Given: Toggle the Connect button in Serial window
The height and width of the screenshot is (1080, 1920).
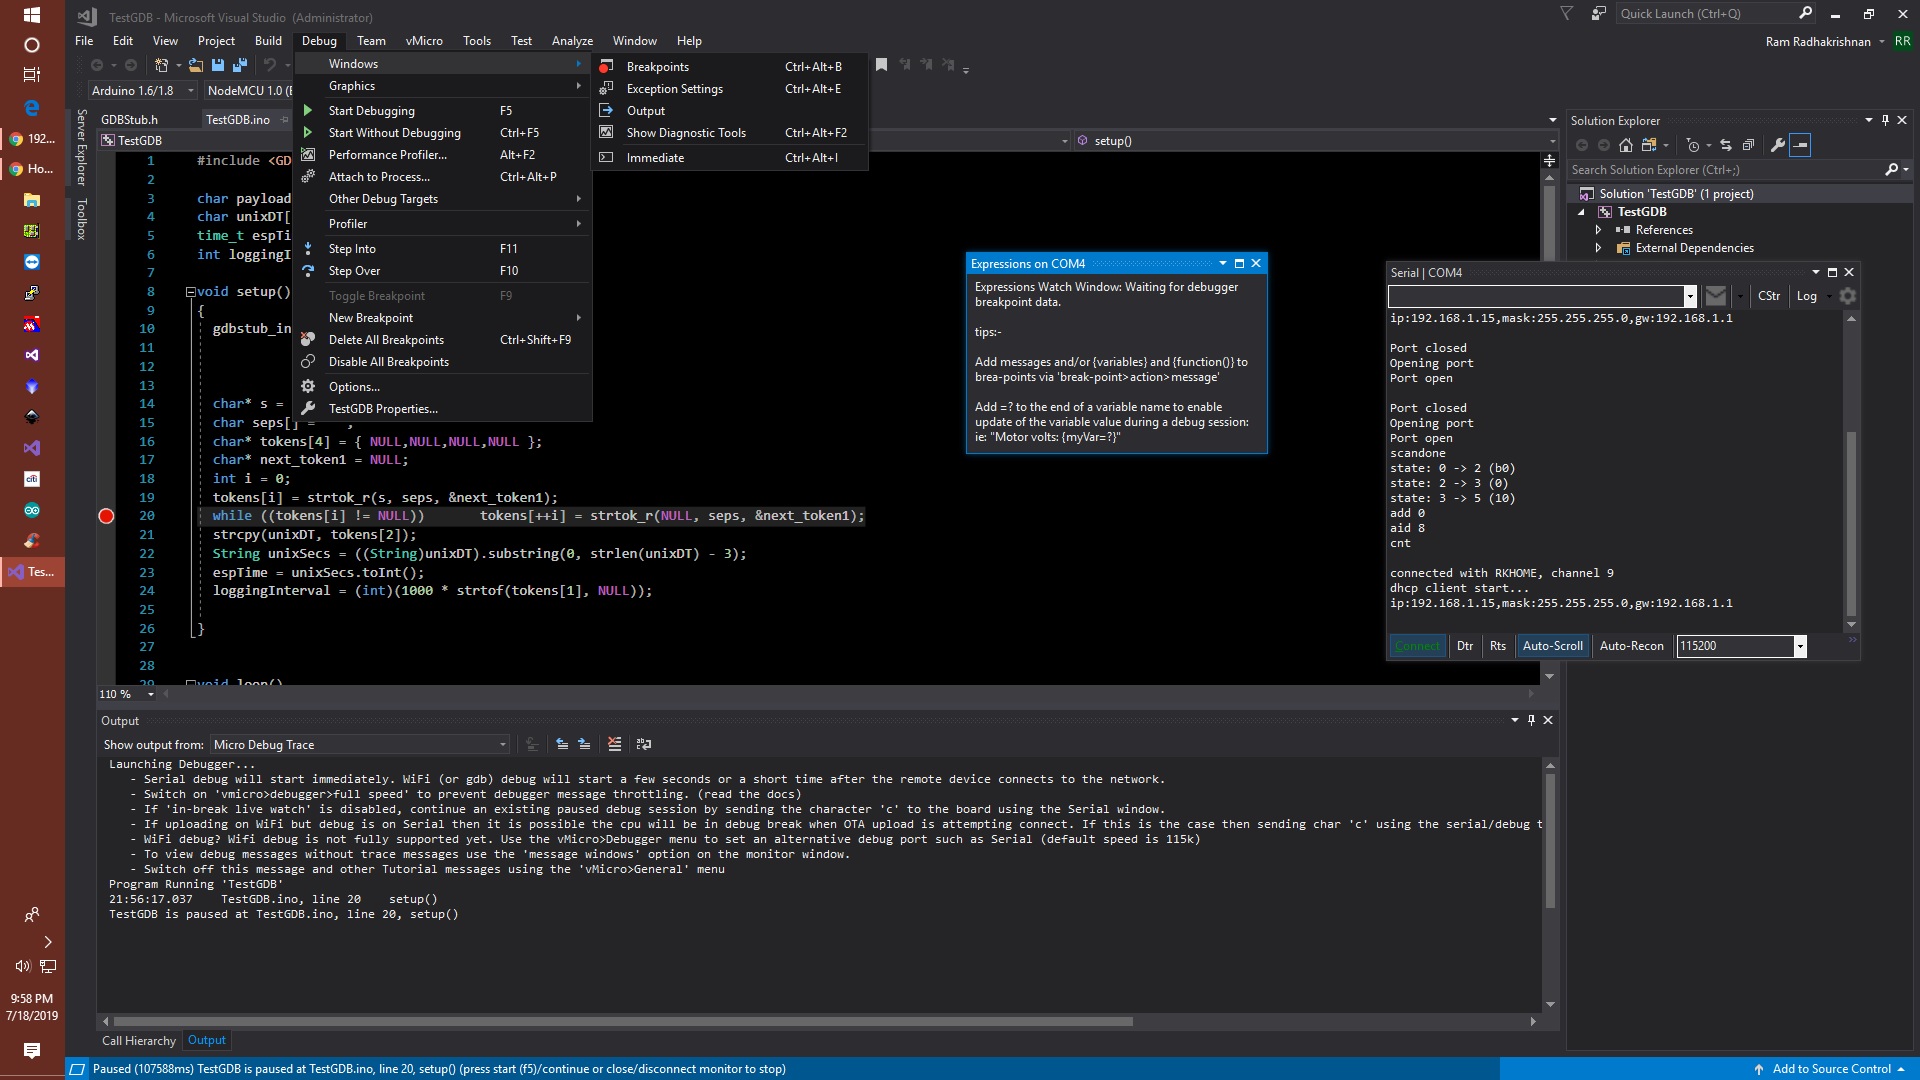Looking at the screenshot, I should click(1418, 646).
